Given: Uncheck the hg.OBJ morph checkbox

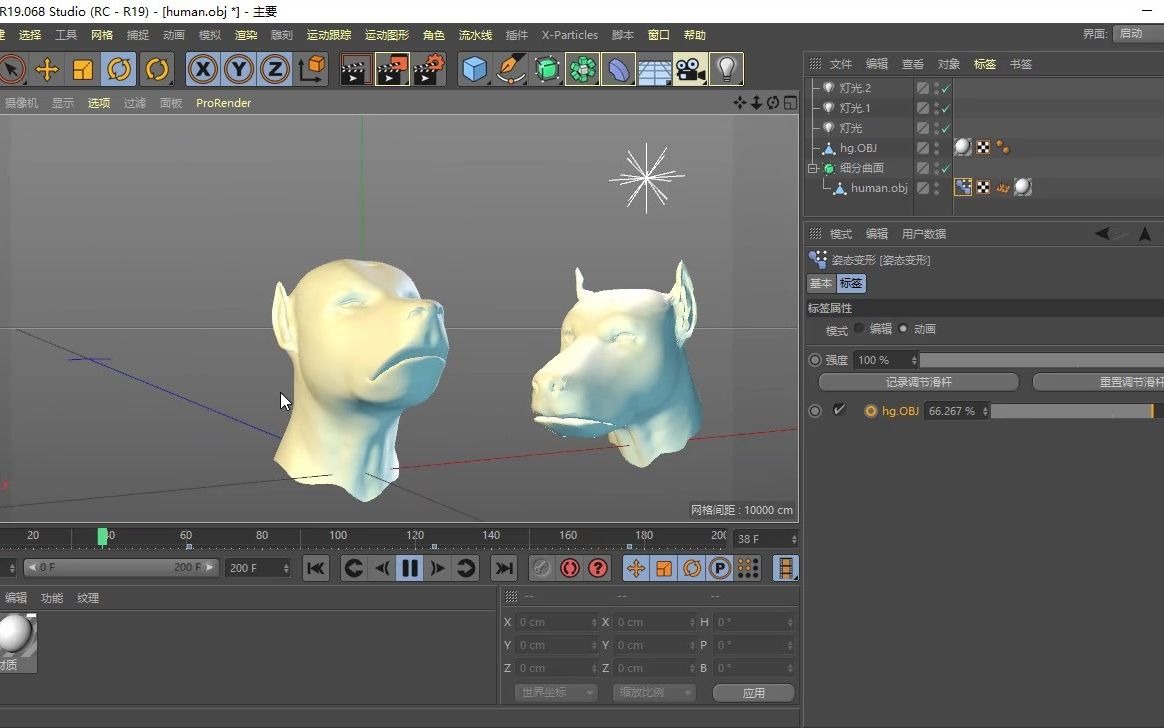Looking at the screenshot, I should tap(839, 410).
